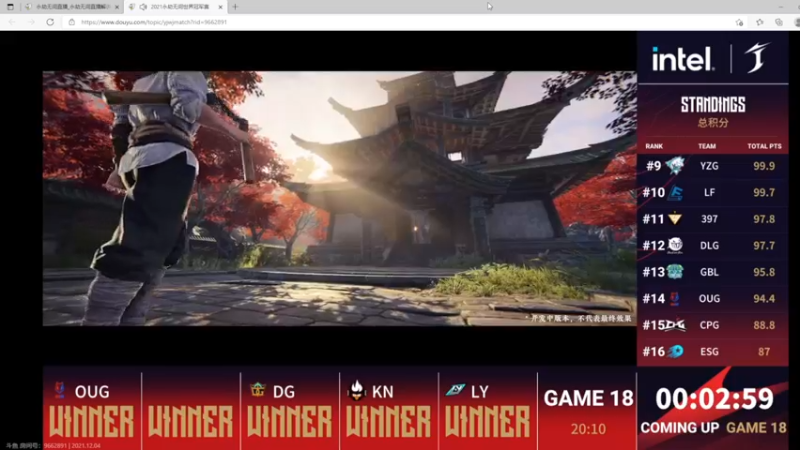Click the WINNER banner under DG
This screenshot has width=800, height=450.
(x=289, y=421)
